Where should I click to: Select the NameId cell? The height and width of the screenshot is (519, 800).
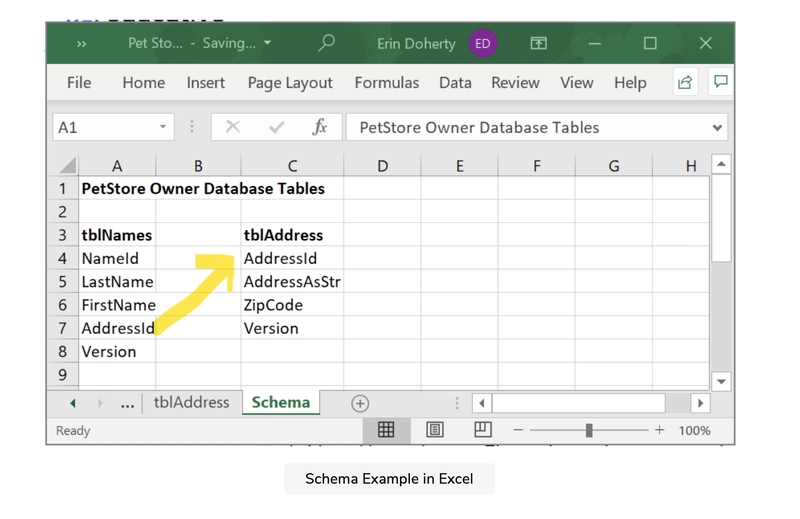click(117, 258)
